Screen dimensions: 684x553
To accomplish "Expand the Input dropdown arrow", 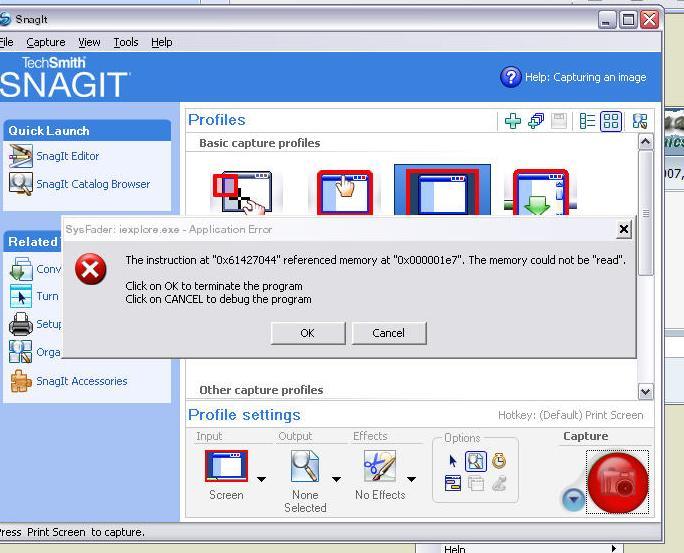I will tap(261, 479).
